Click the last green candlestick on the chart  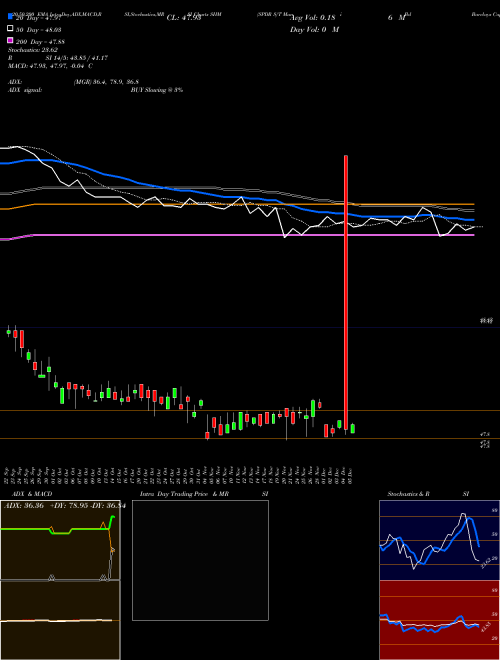pyautogui.click(x=353, y=428)
